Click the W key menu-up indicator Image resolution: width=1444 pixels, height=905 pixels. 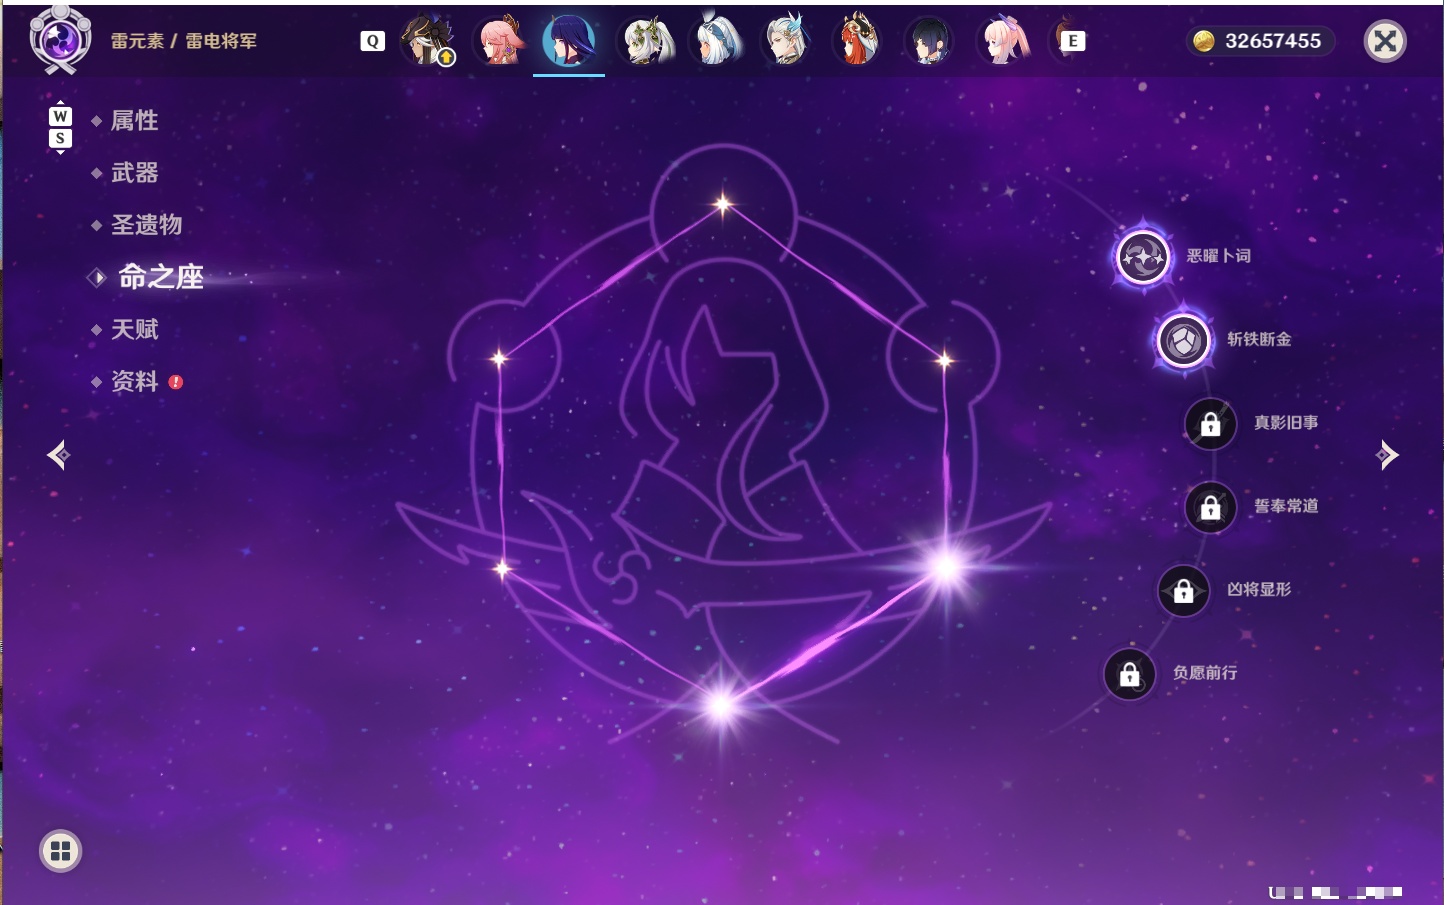[60, 116]
